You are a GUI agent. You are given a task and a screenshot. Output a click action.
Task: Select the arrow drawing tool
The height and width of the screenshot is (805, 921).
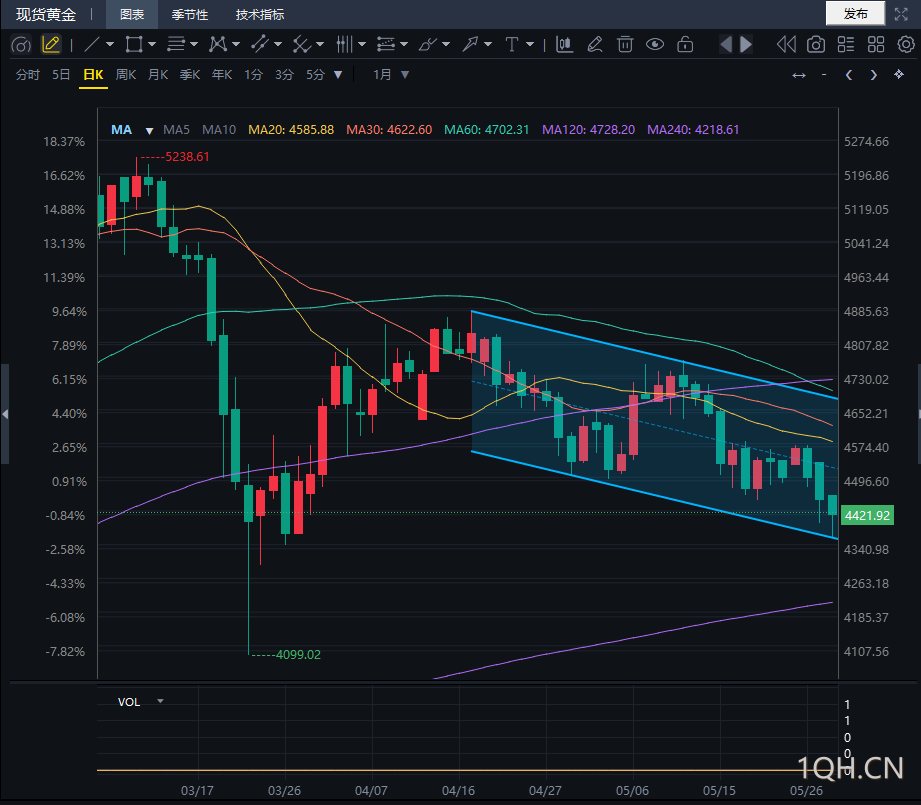470,45
